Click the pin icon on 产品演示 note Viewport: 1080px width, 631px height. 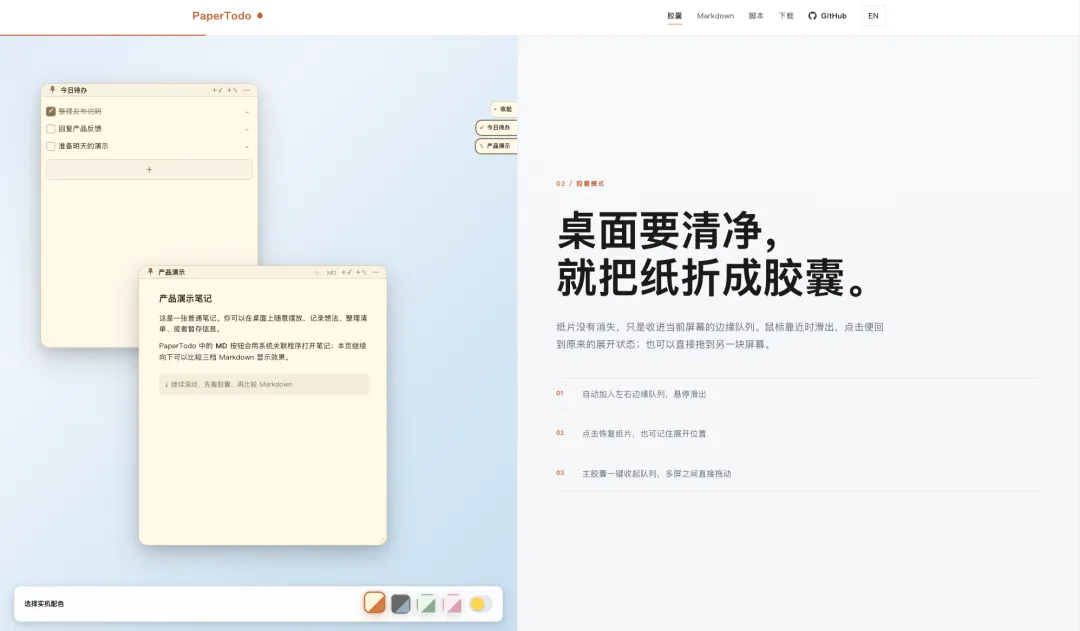(150, 272)
